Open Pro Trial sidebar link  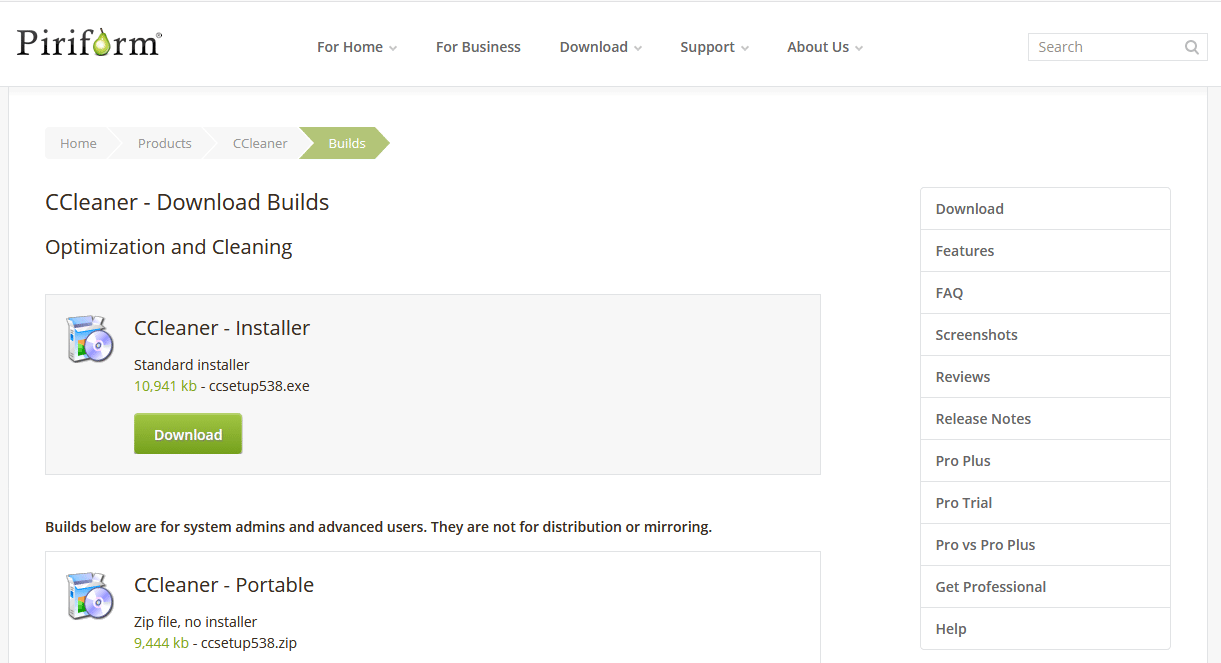[x=1045, y=503]
